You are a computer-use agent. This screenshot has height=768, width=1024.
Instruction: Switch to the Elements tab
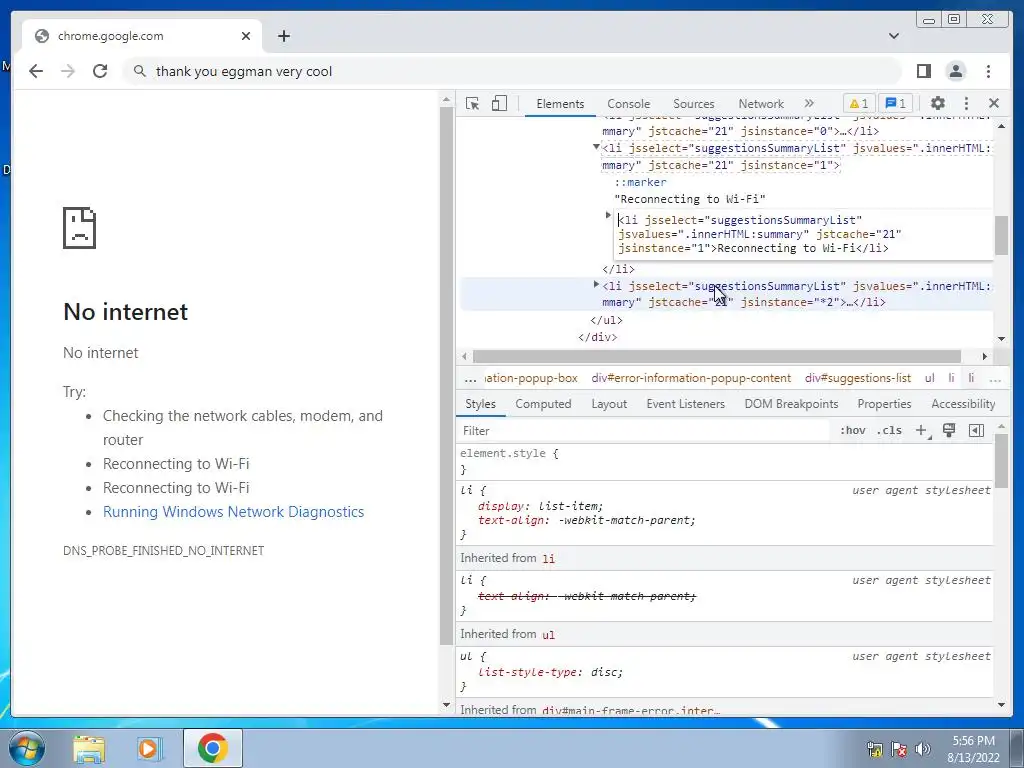(560, 104)
